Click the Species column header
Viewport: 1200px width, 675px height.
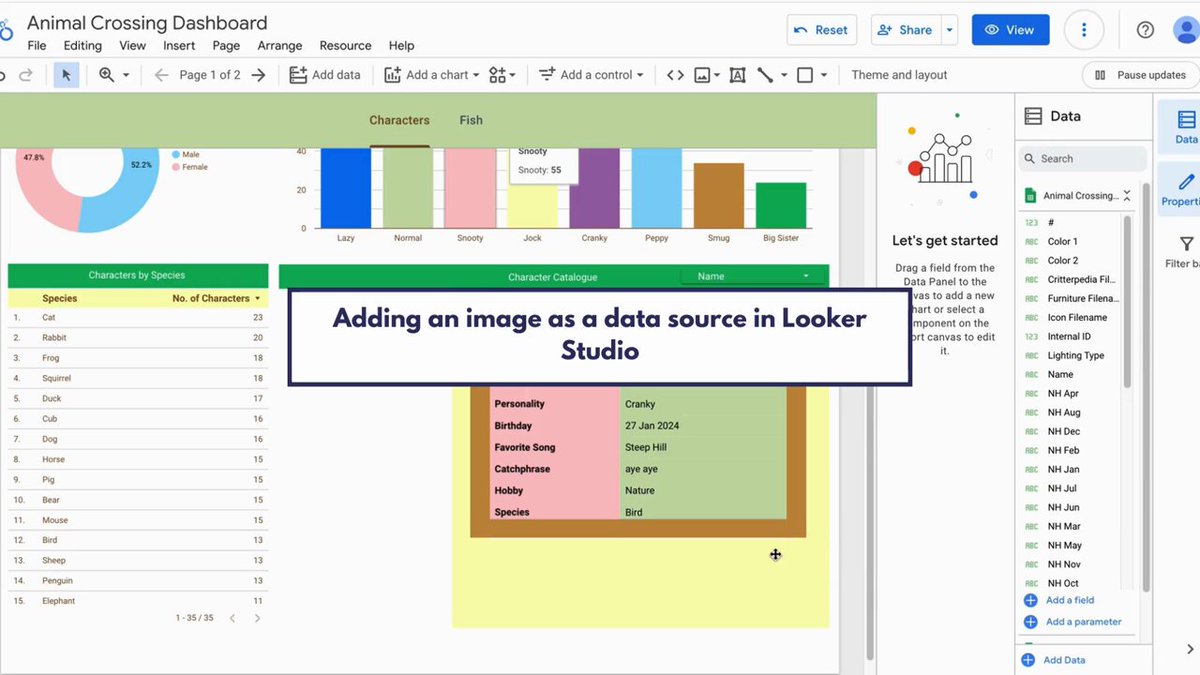click(x=59, y=298)
